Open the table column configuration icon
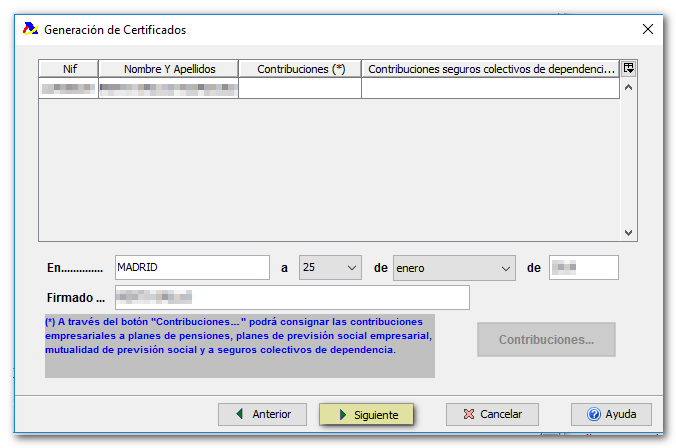The height and width of the screenshot is (448, 676). tap(628, 68)
